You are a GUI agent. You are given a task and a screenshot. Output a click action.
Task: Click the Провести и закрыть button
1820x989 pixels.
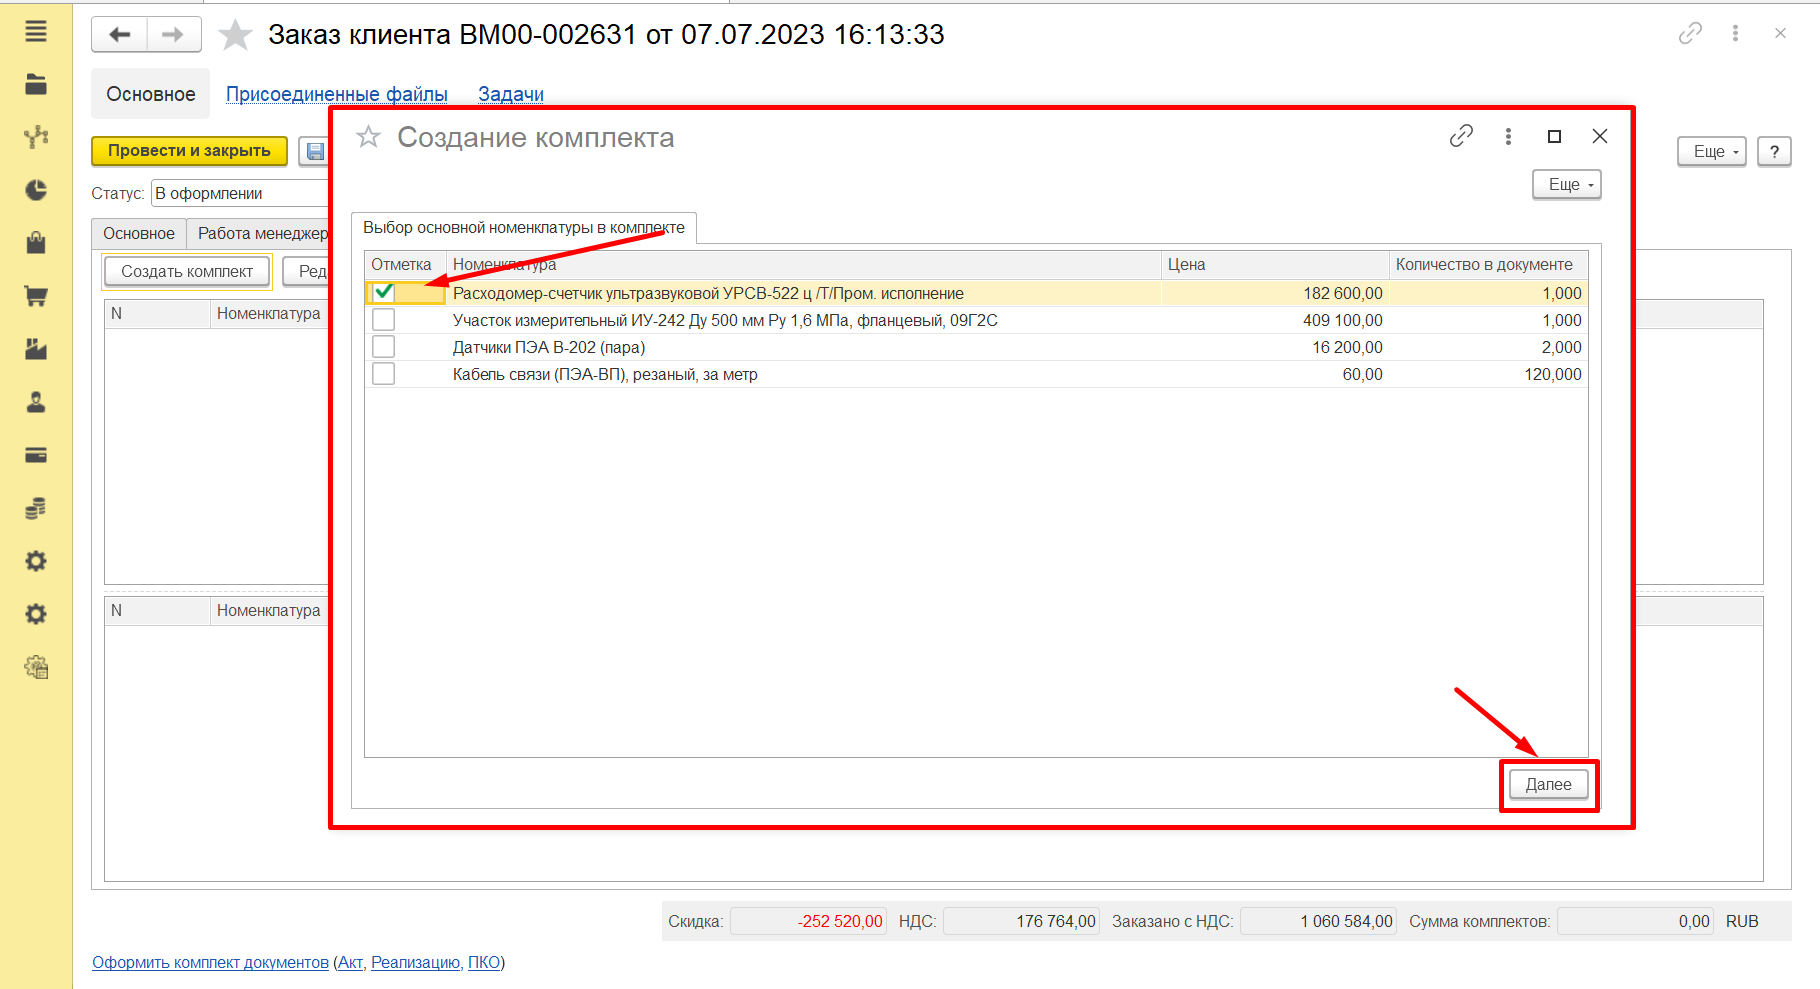[189, 151]
